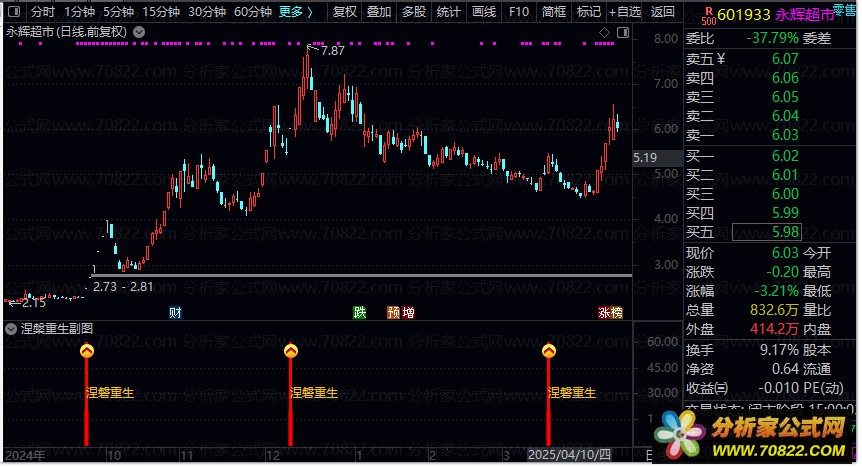Activate the 画线 drawing tool
Image resolution: width=862 pixels, height=467 pixels.
click(x=484, y=12)
